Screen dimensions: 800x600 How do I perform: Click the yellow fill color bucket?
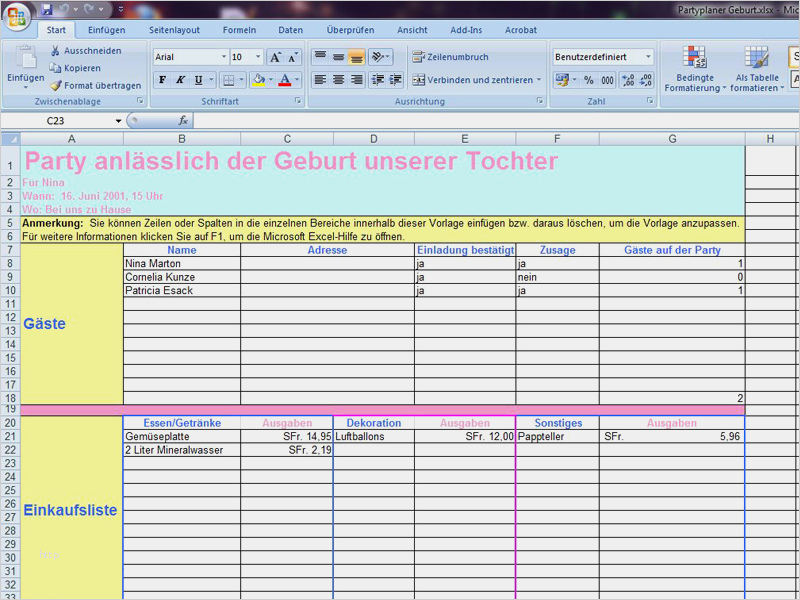coord(258,80)
